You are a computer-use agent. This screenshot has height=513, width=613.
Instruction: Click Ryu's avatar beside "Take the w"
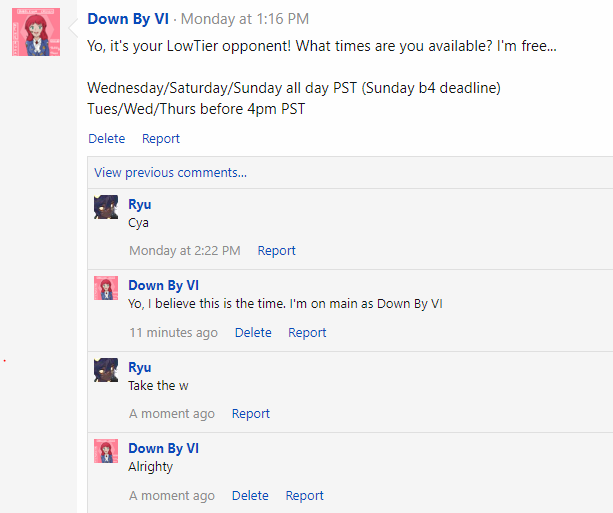click(106, 369)
